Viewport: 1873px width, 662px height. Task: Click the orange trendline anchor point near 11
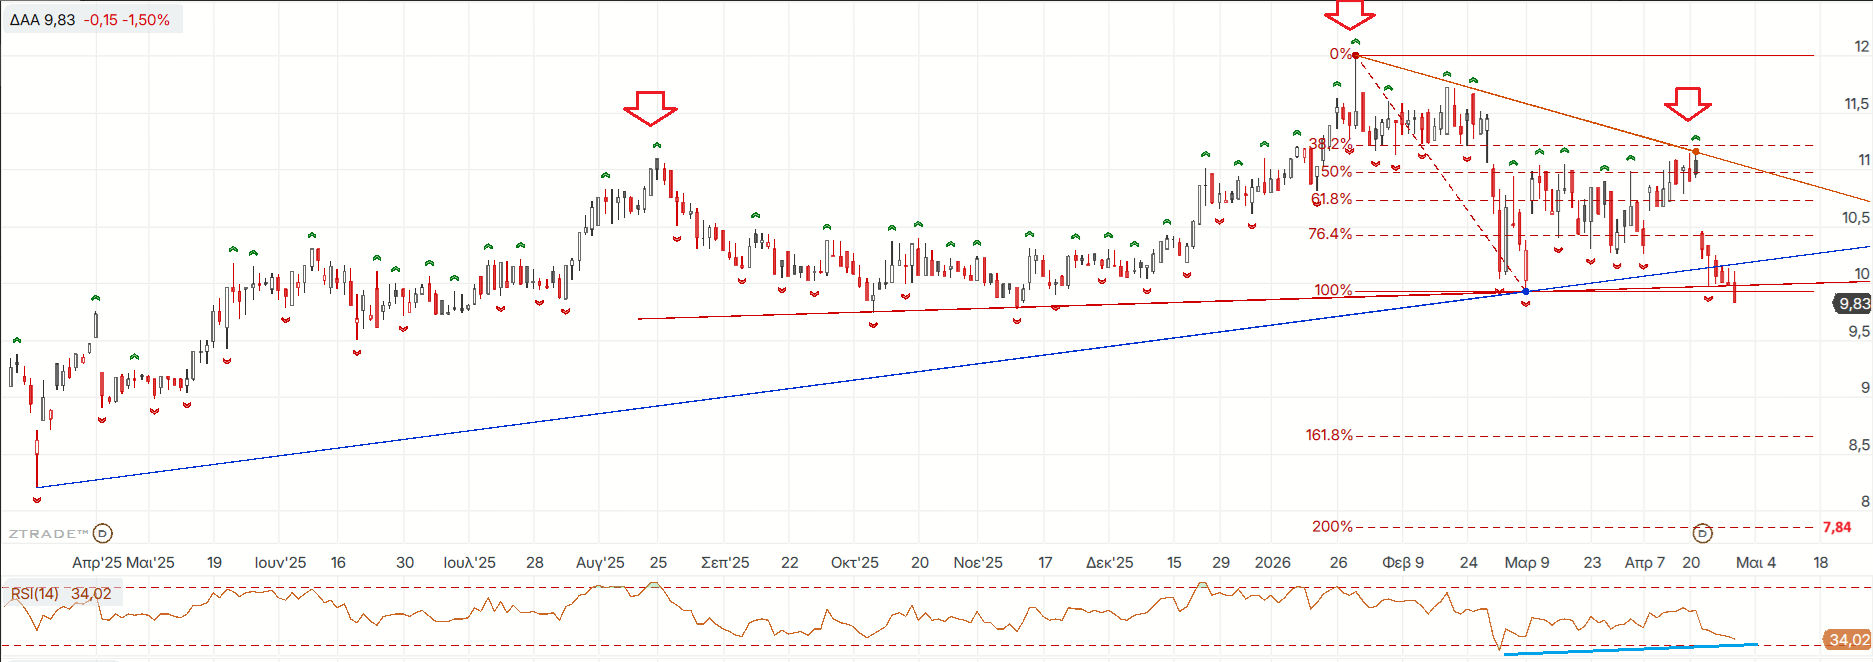[1695, 151]
